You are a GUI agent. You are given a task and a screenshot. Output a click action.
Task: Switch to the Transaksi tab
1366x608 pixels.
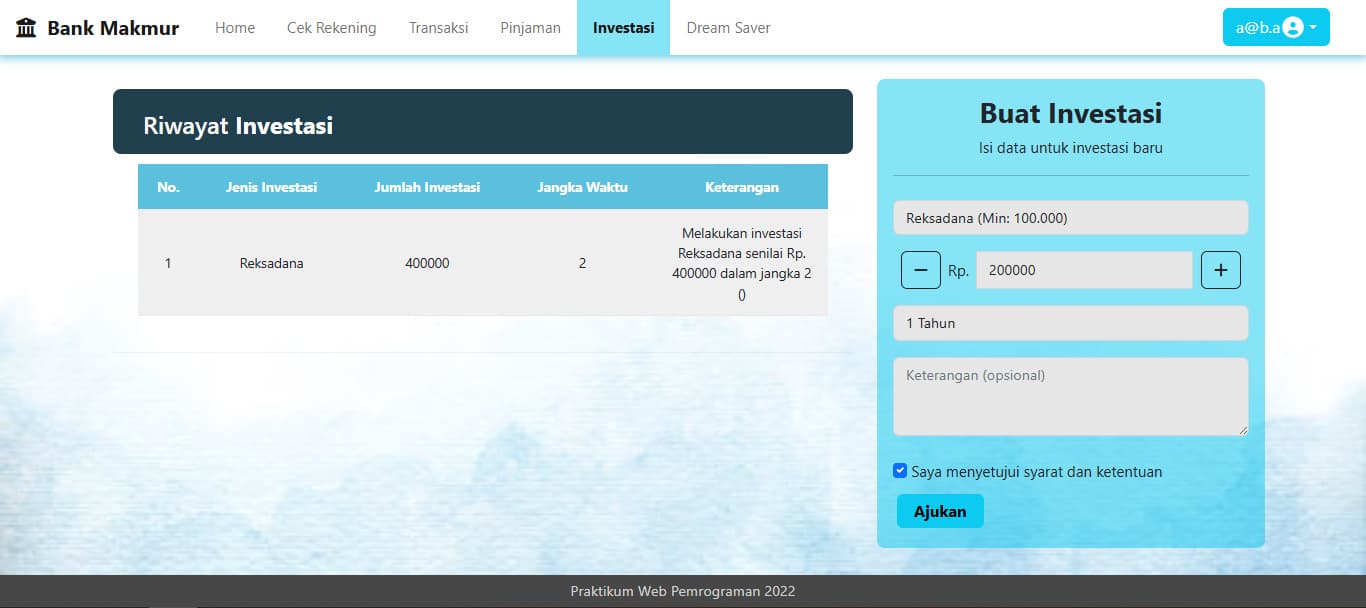tap(438, 27)
